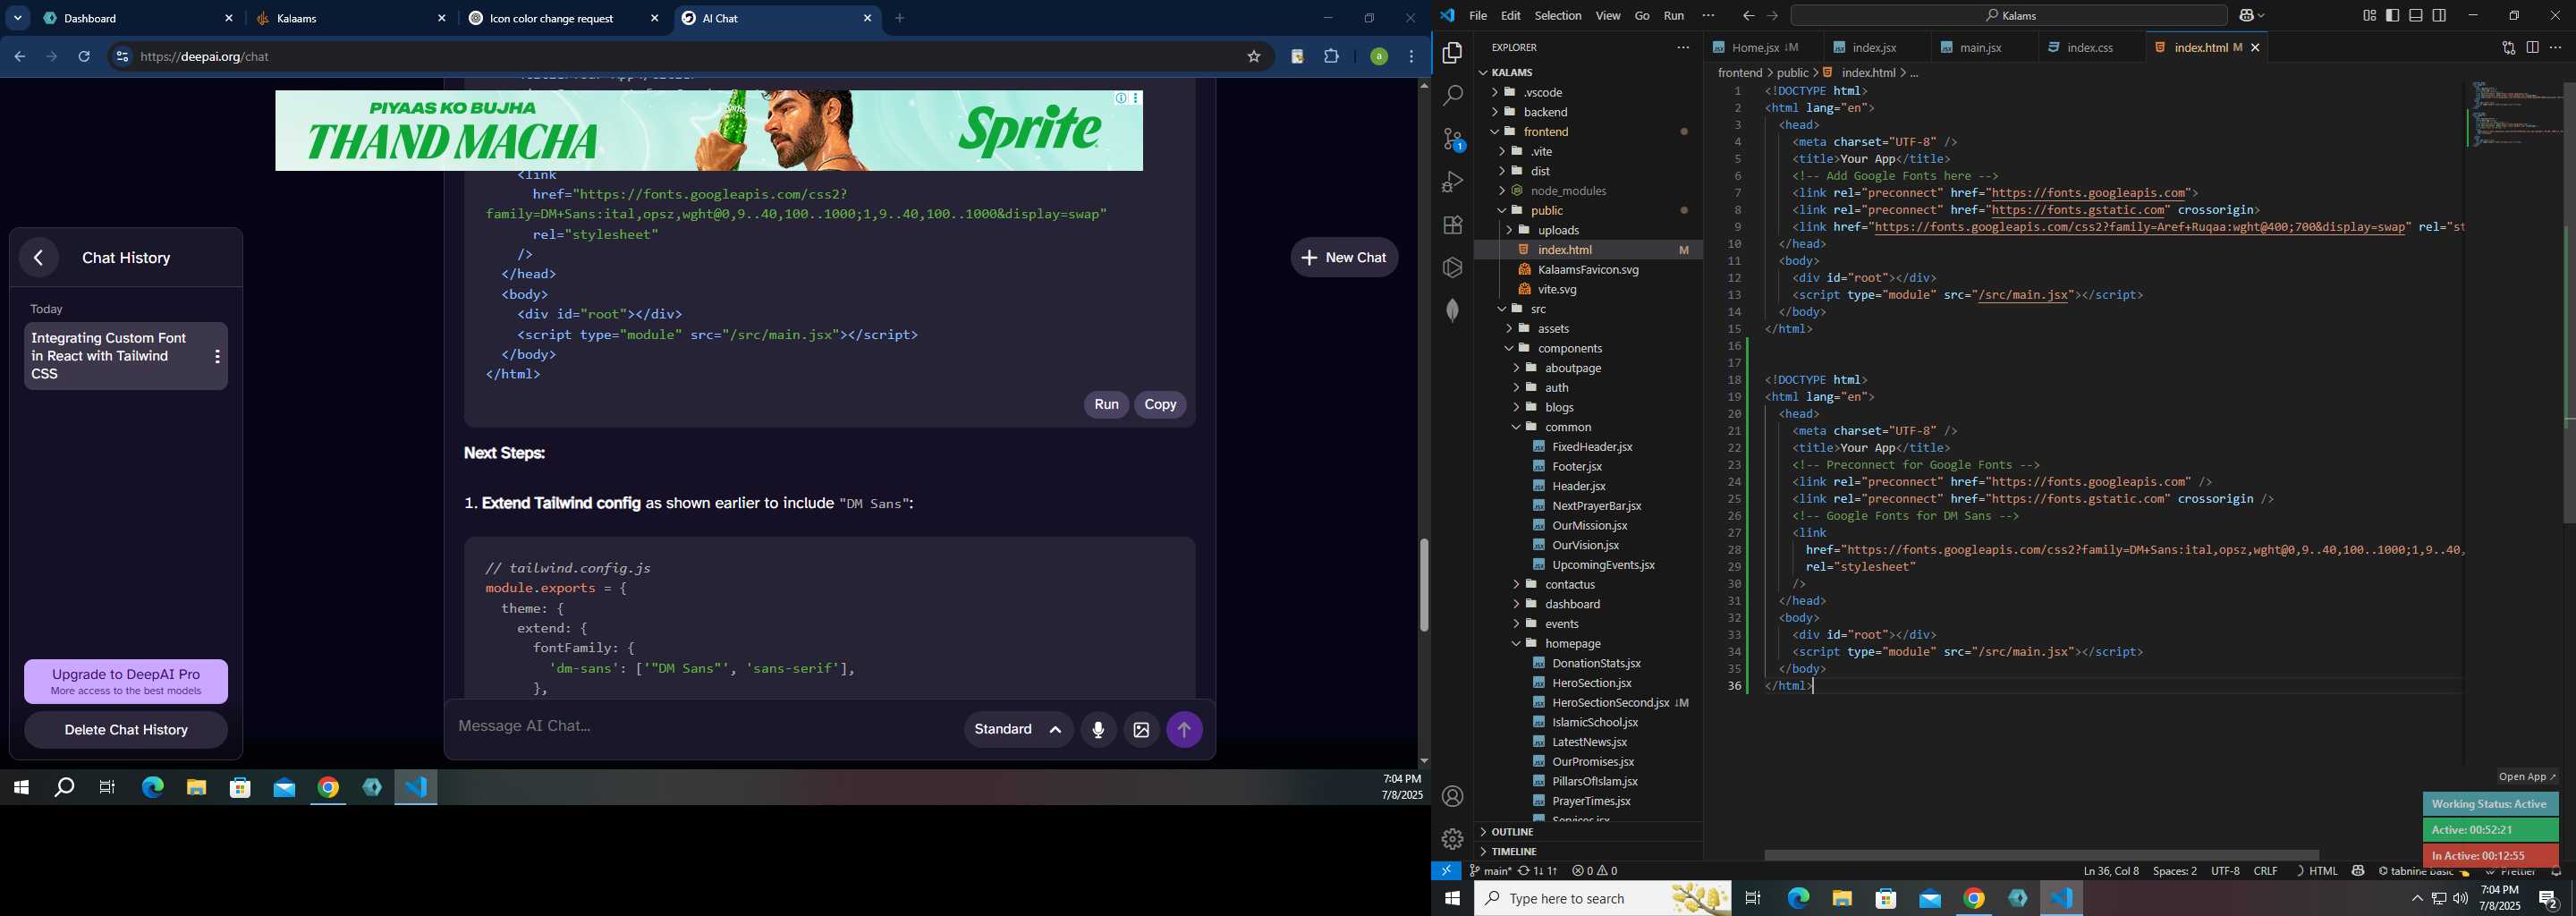
Task: Open Chrome three-dot menu
Action: pyautogui.click(x=1411, y=57)
